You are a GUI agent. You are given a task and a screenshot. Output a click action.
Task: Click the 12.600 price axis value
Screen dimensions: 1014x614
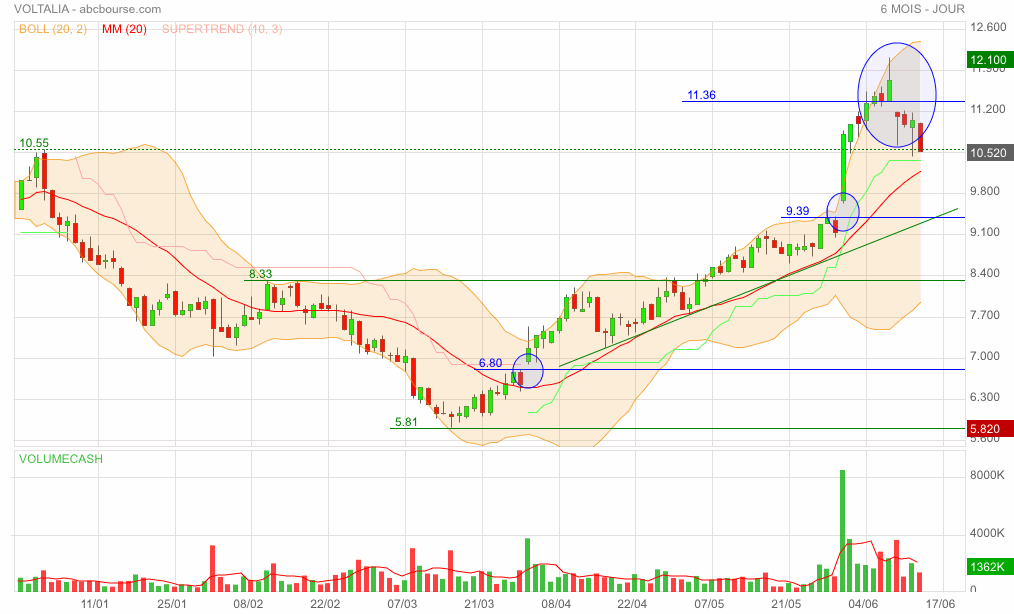tap(988, 27)
